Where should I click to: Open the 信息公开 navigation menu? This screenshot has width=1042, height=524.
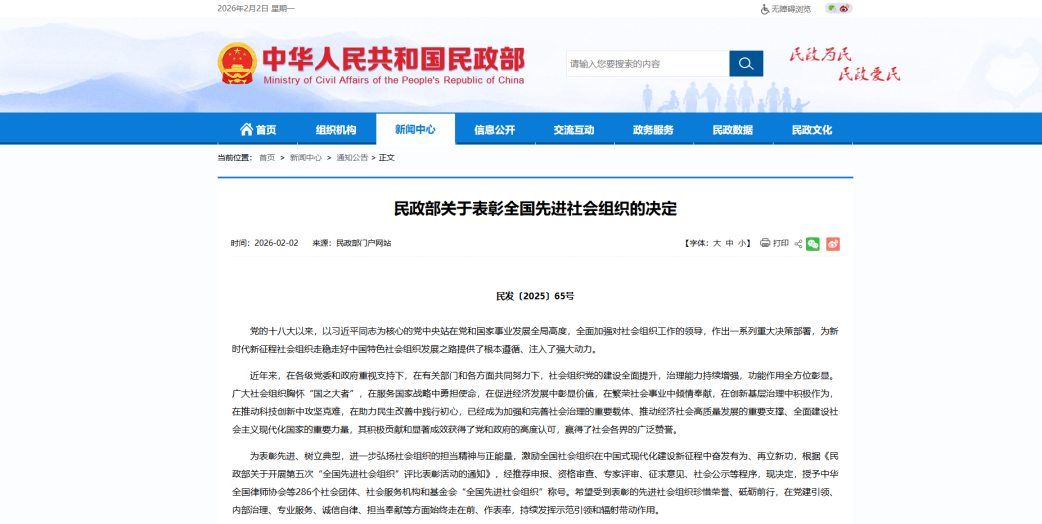tap(494, 130)
